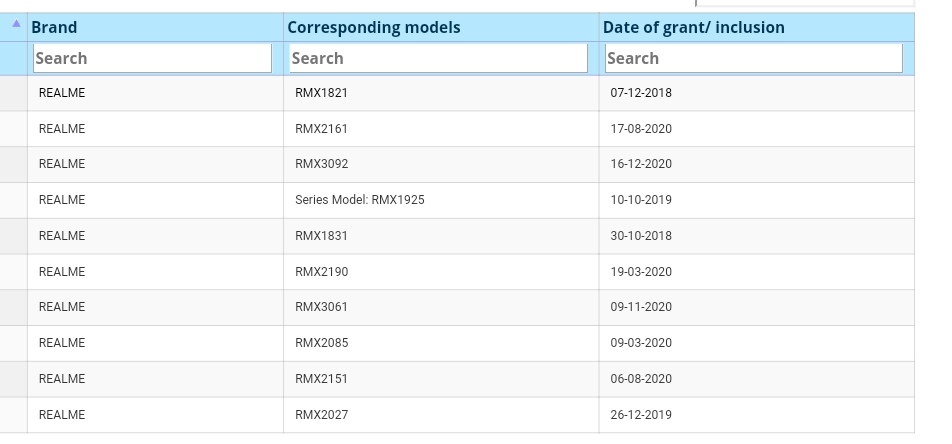Image resolution: width=952 pixels, height=444 pixels.
Task: Click REALME brand in RMX2027 row
Action: [62, 414]
